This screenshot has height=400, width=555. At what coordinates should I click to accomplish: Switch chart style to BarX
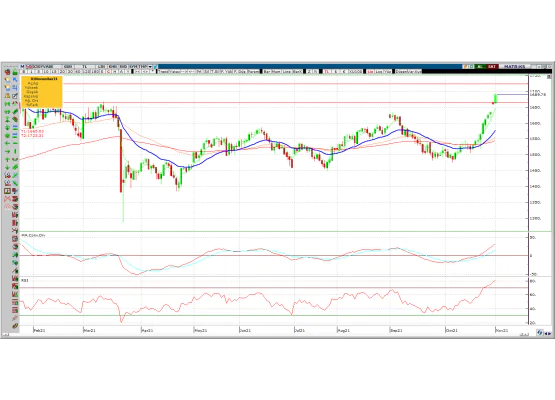coord(297,71)
